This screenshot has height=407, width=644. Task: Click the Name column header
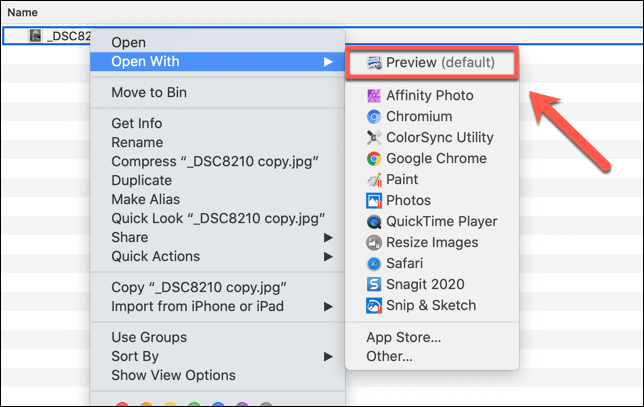23,12
